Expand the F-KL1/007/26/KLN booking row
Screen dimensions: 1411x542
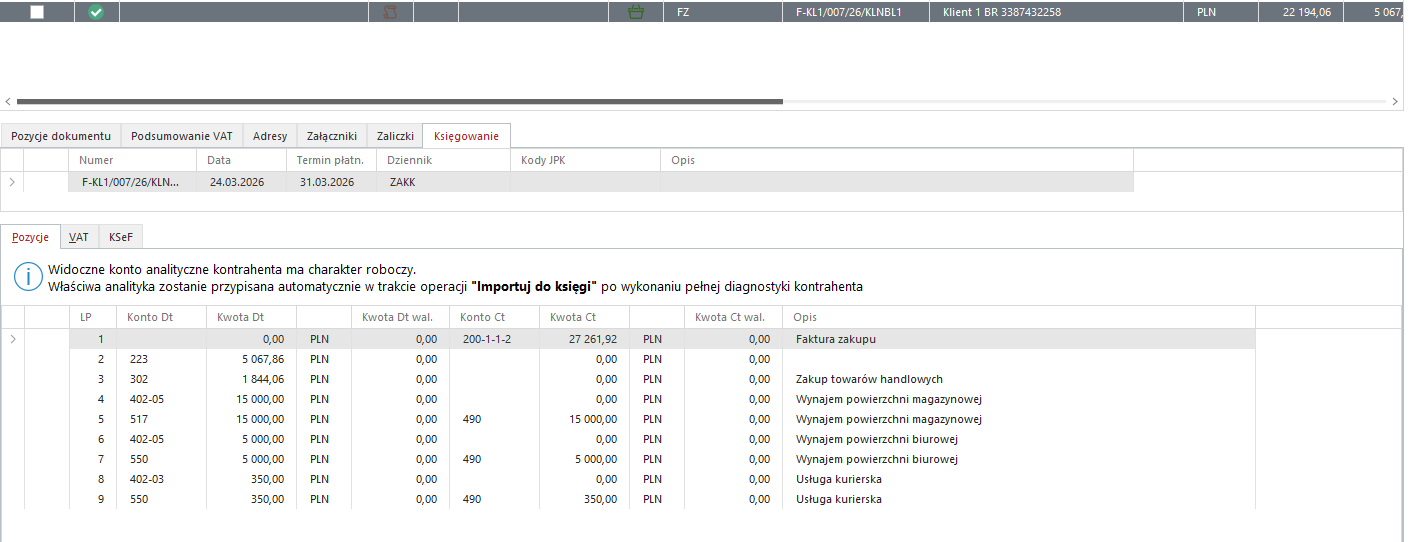tap(12, 182)
